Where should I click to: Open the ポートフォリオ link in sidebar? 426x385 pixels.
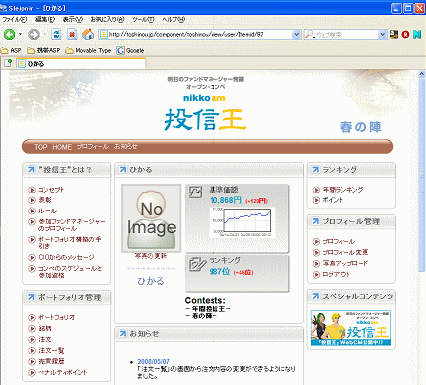click(x=56, y=317)
